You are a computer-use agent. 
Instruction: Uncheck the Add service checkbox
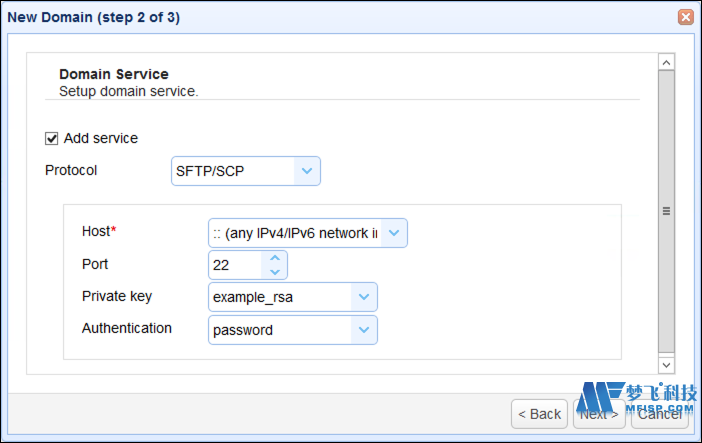[51, 138]
